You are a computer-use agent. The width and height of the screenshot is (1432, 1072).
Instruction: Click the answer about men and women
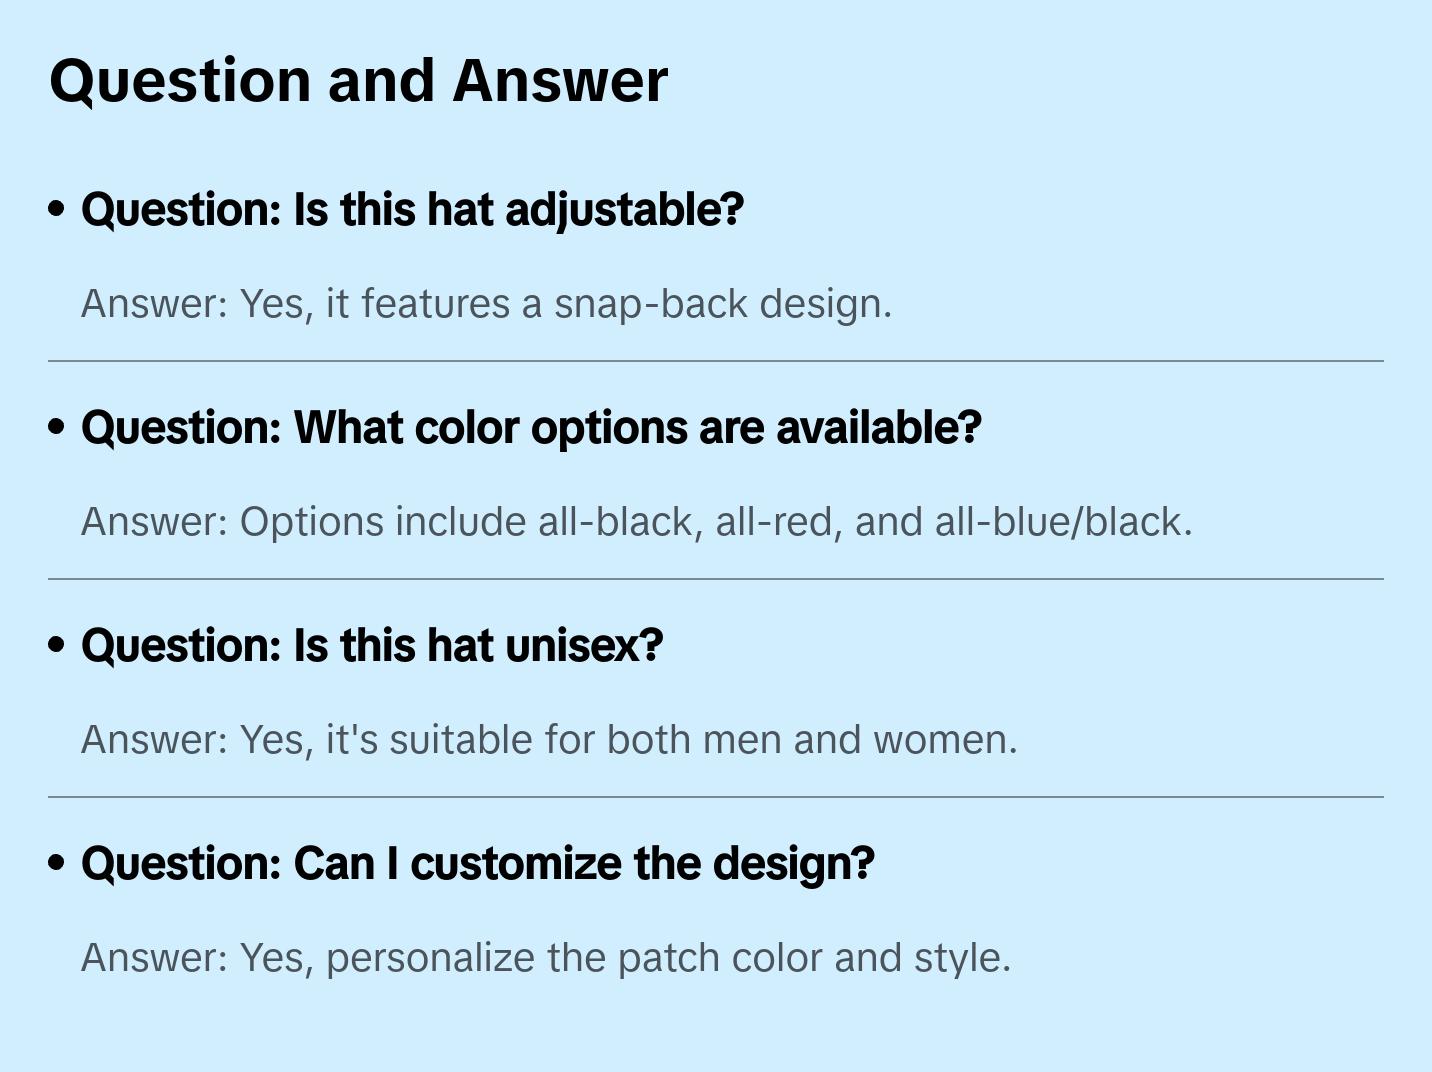549,740
